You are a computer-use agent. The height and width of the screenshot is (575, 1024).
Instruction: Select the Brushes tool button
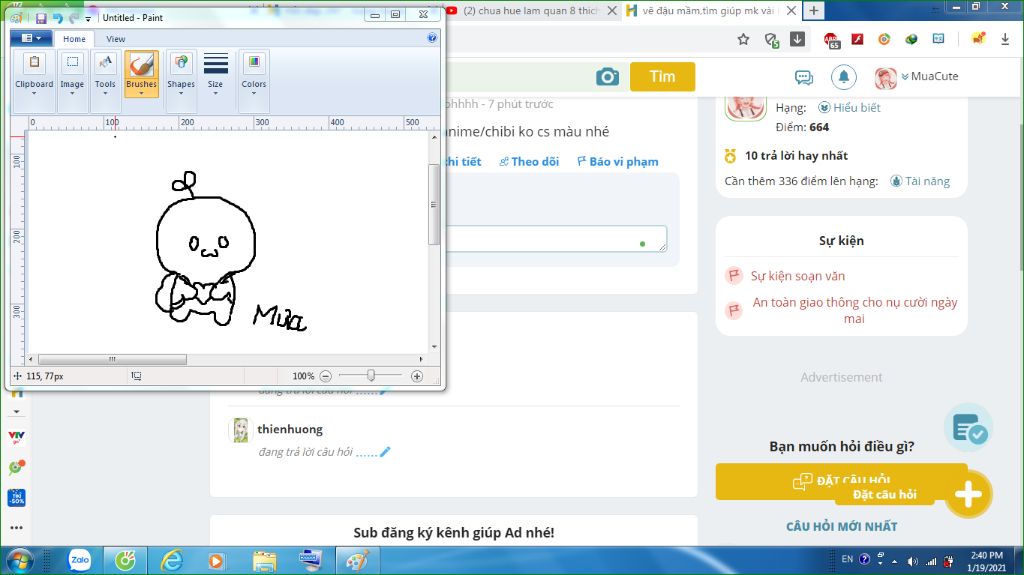(142, 74)
